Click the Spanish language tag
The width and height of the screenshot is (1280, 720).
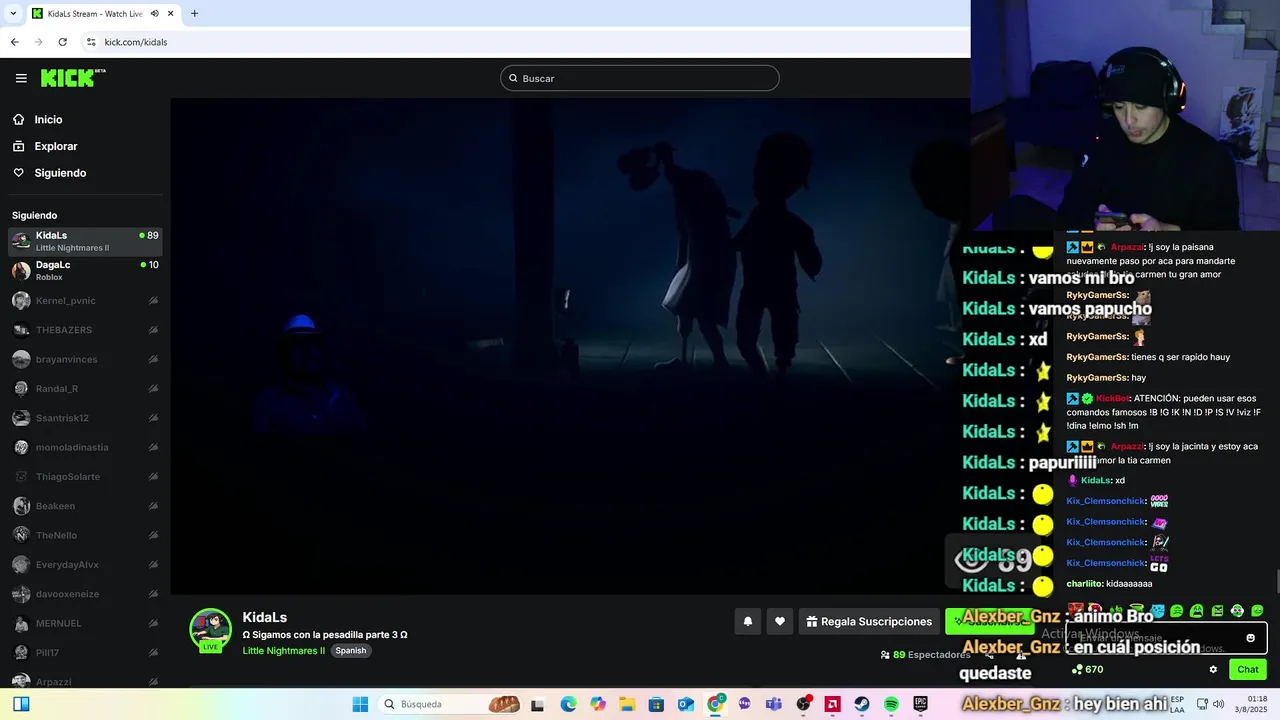coord(351,650)
